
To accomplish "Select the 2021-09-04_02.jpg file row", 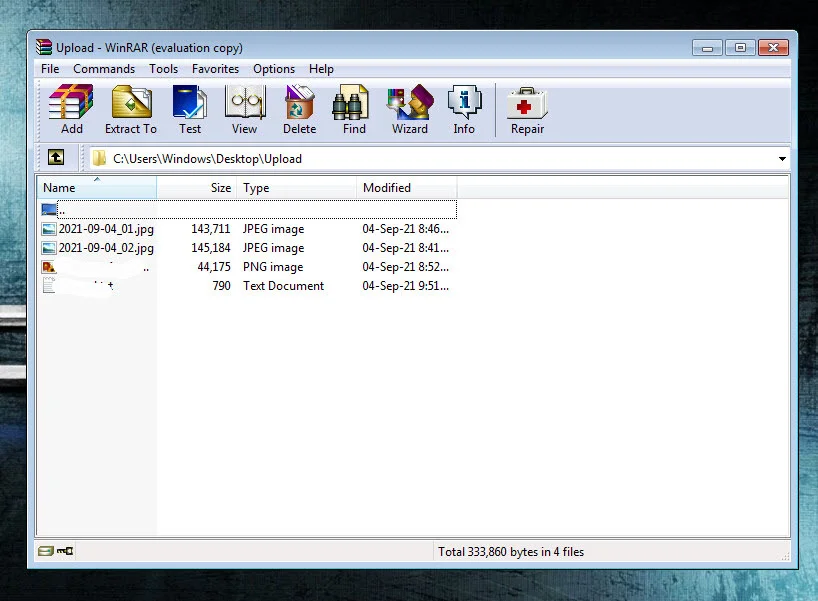I will [105, 248].
